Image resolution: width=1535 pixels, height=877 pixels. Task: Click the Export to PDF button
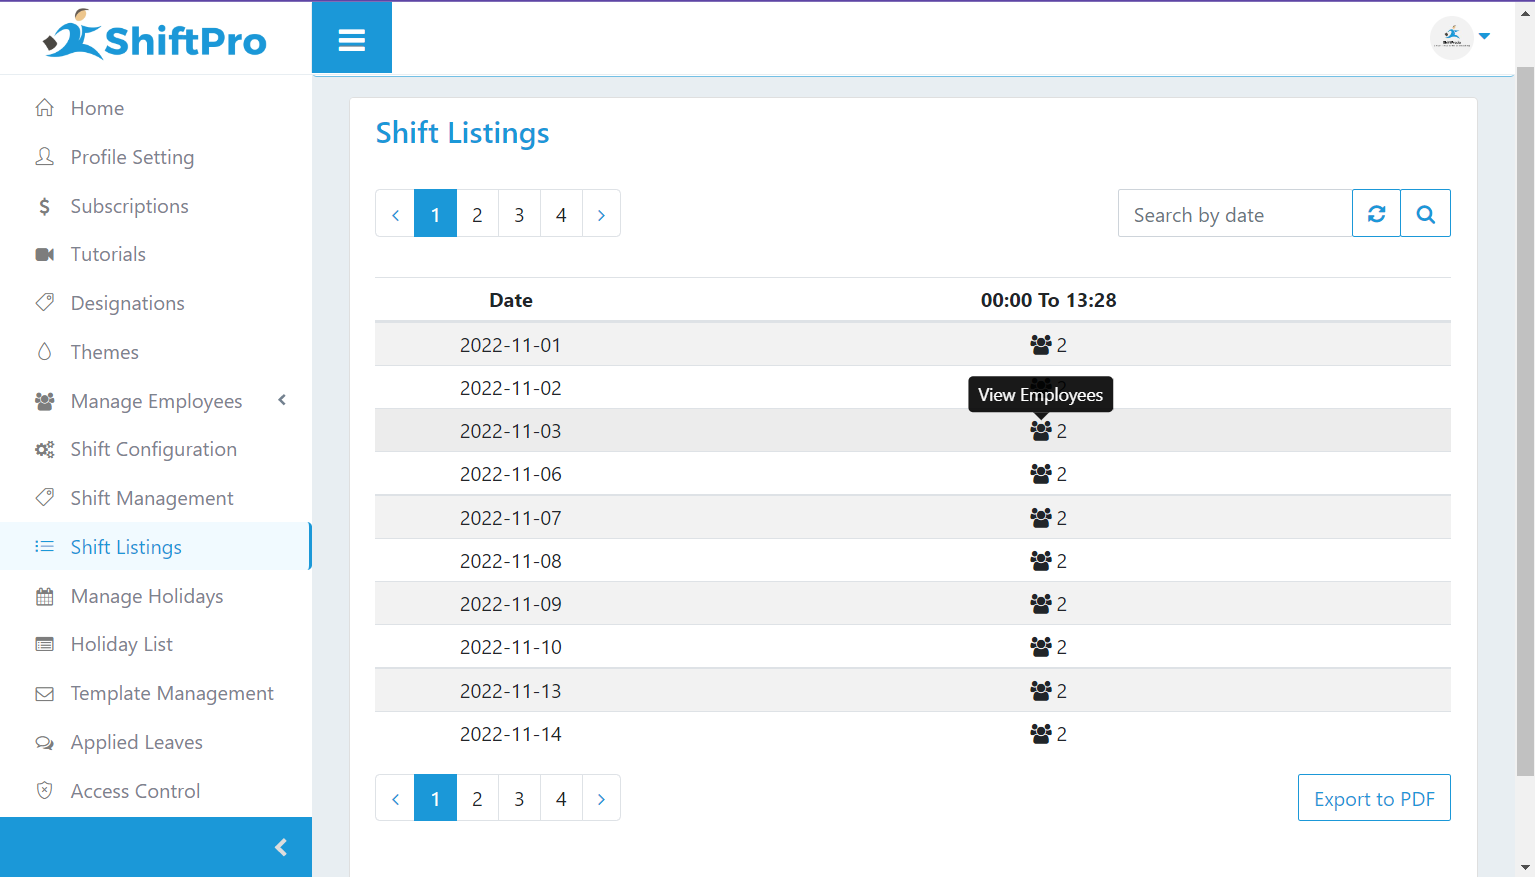tap(1373, 797)
